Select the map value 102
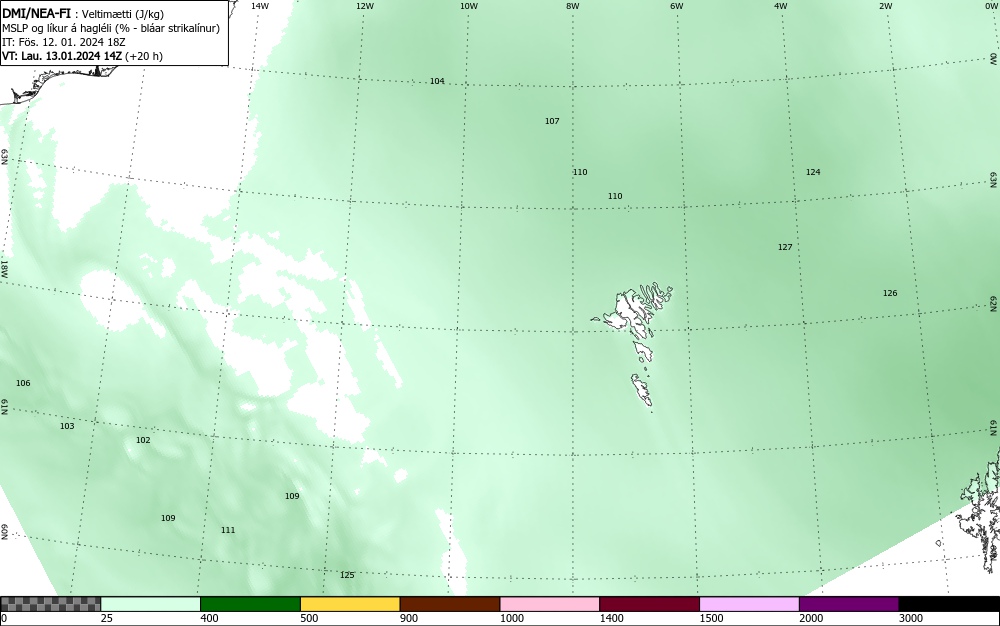Screen dimensions: 1000x626 click(x=143, y=440)
